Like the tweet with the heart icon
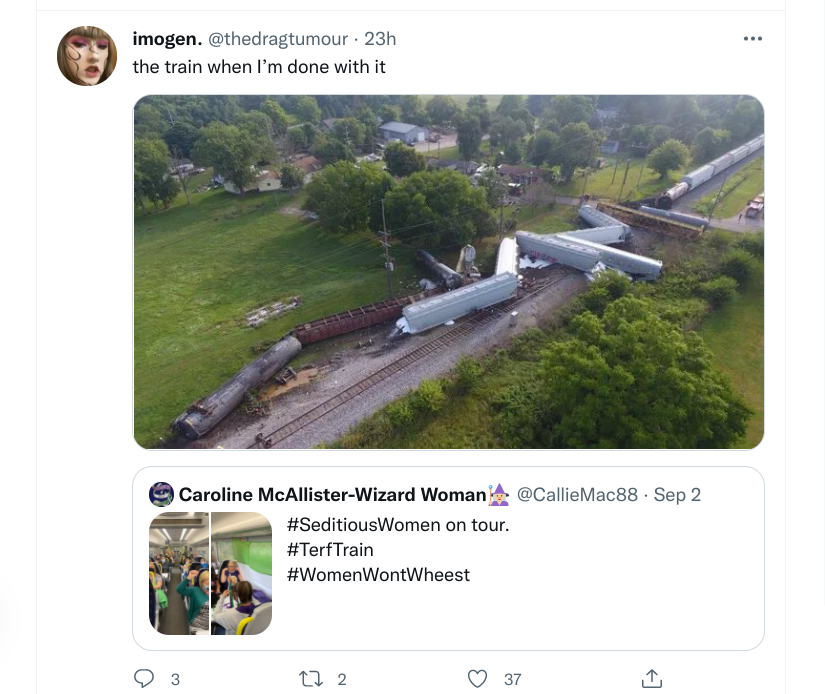 point(478,679)
